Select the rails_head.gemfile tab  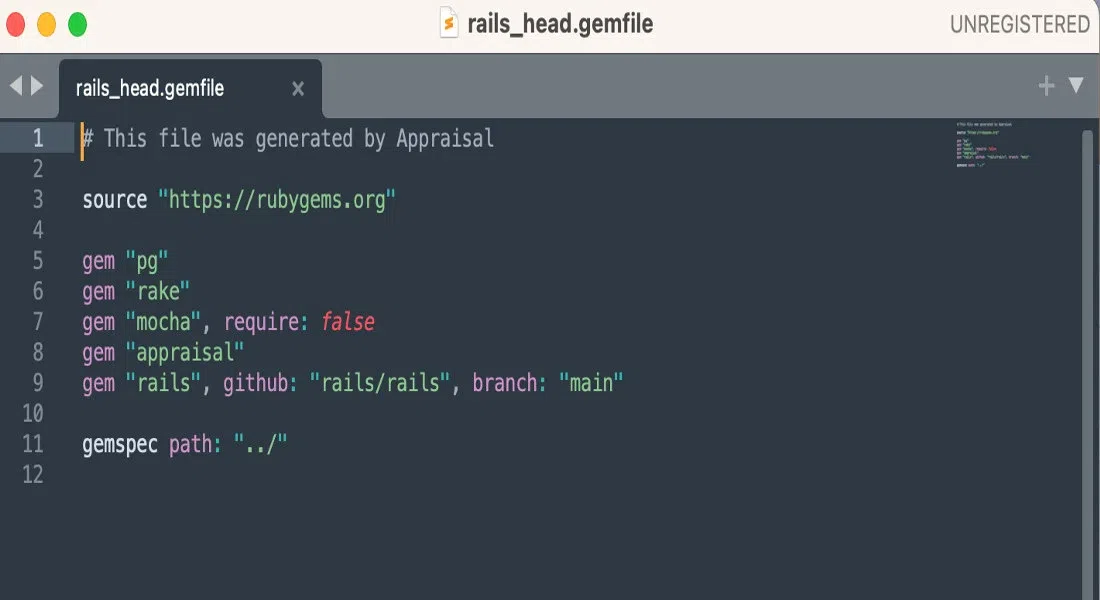[190, 88]
